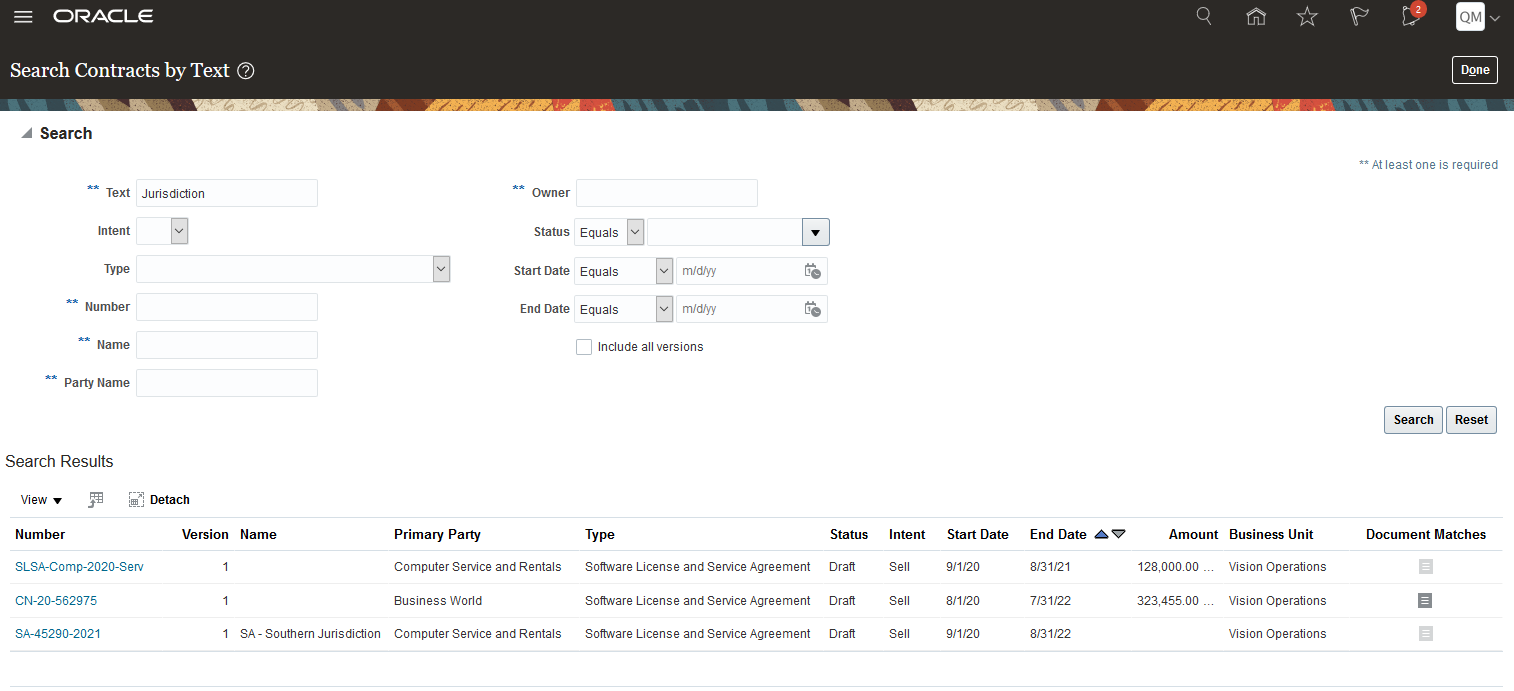Open the Favorites star icon
The height and width of the screenshot is (691, 1514).
tap(1307, 16)
